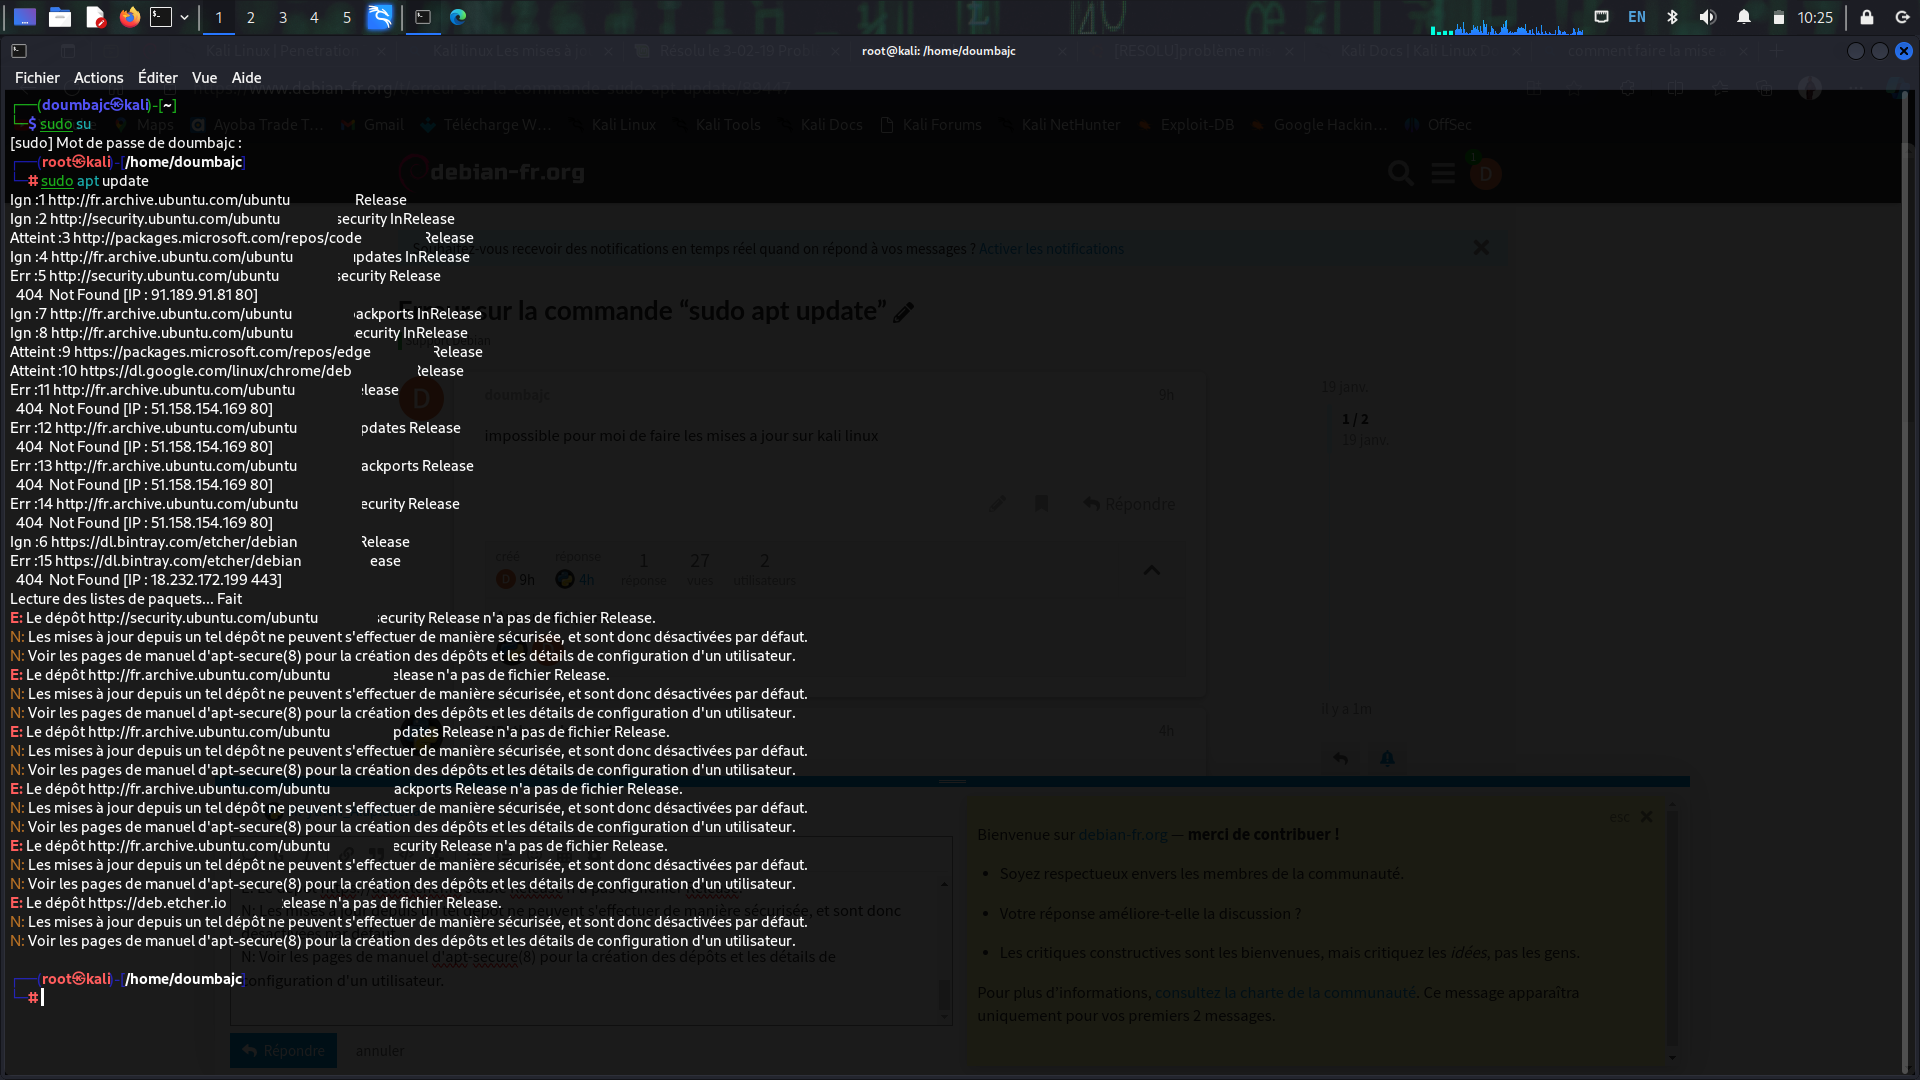Open the user avatar D on debian-fr.org

point(1486,174)
